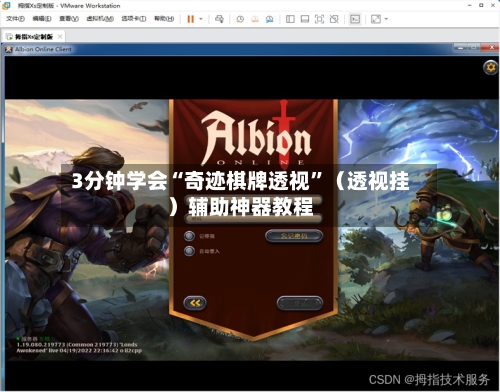Select the 拇指Xs定制版 VM tab
500x392 pixels.
pyautogui.click(x=33, y=36)
